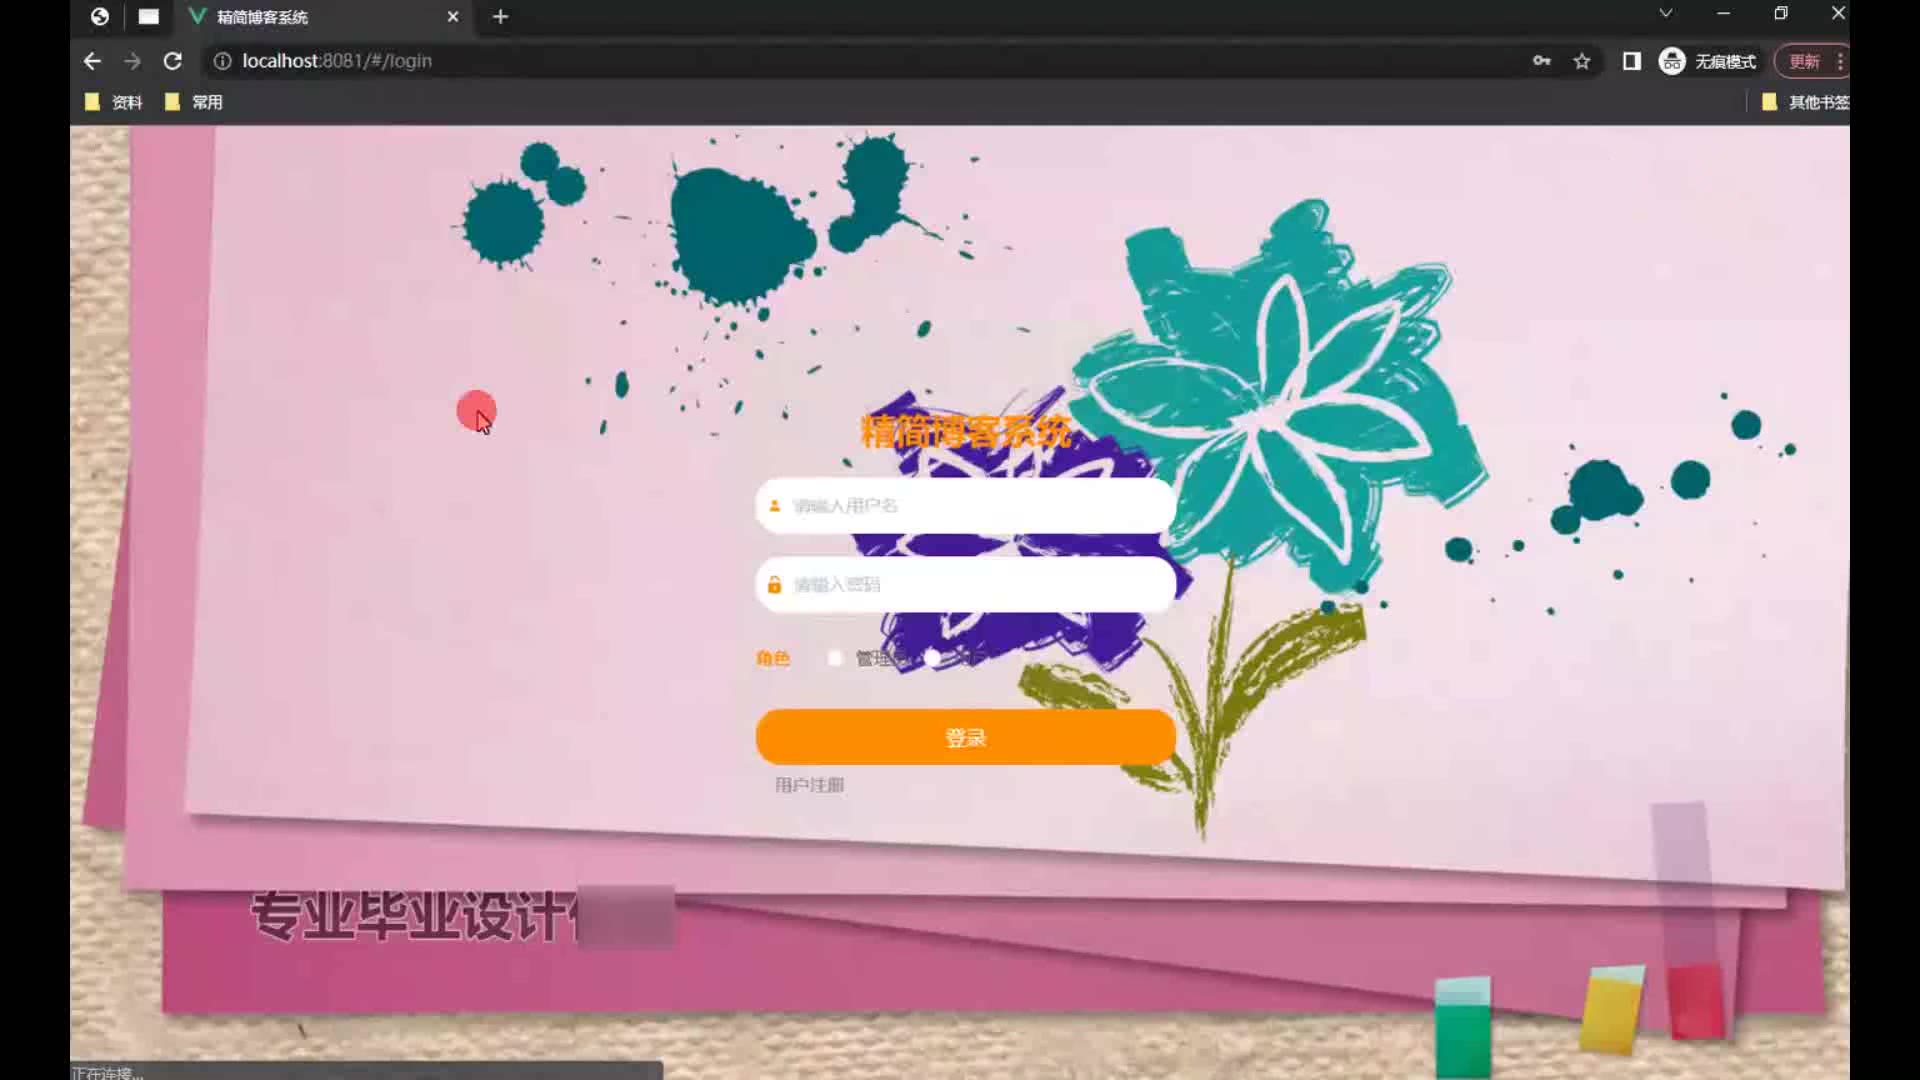1920x1080 pixels.
Task: Select the second role radio button
Action: [932, 658]
